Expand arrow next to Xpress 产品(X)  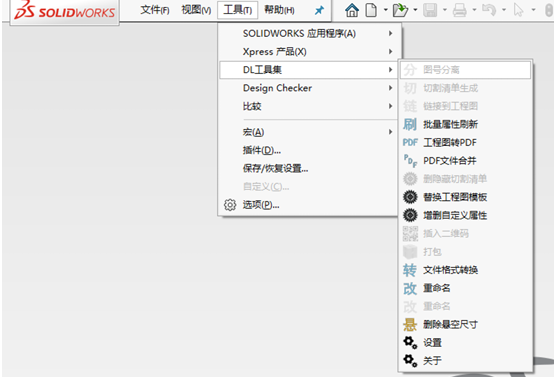tap(390, 52)
